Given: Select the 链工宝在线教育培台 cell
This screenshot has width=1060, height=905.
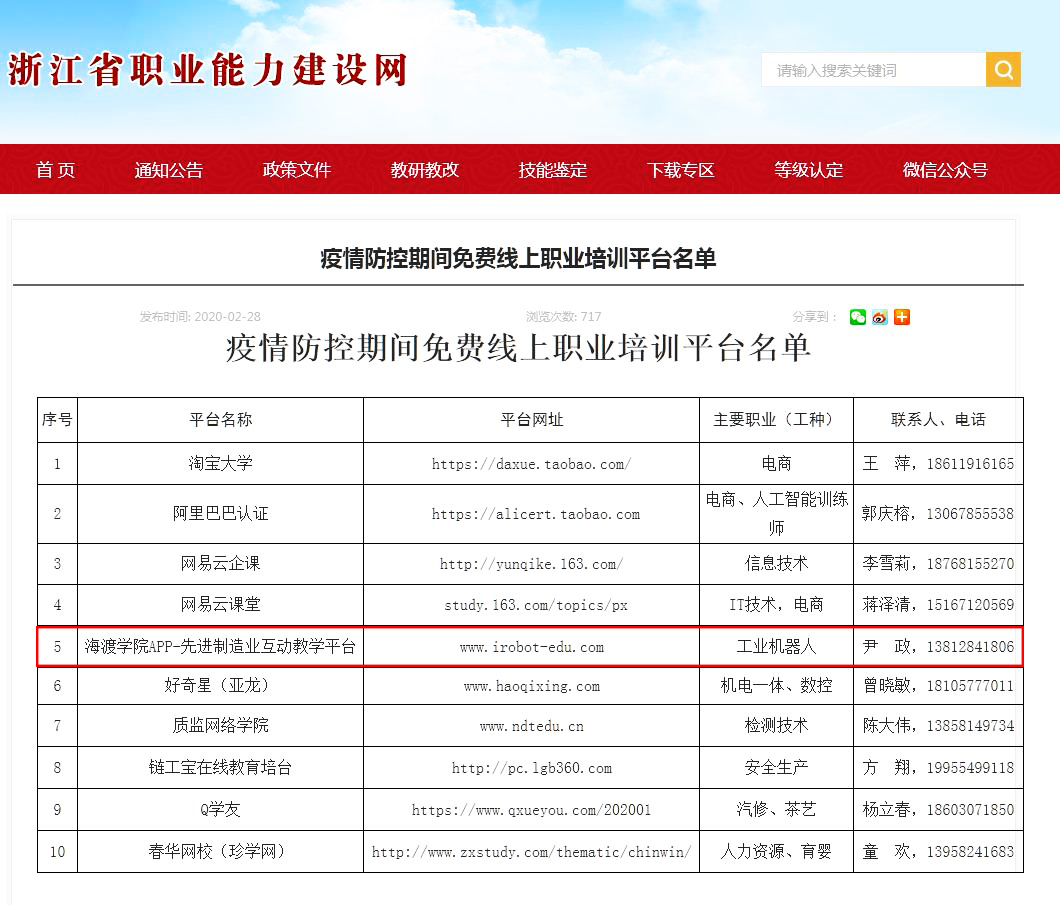Looking at the screenshot, I should pyautogui.click(x=220, y=767).
